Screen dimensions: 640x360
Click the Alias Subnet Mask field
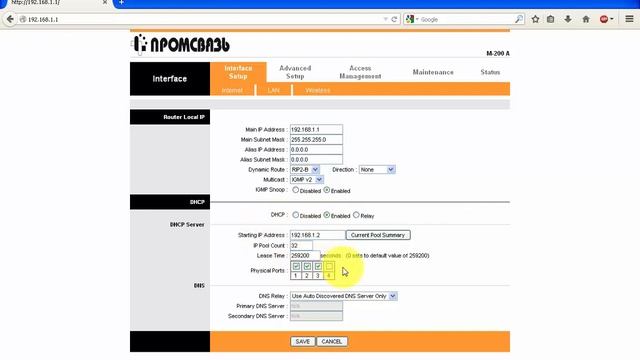pyautogui.click(x=316, y=160)
